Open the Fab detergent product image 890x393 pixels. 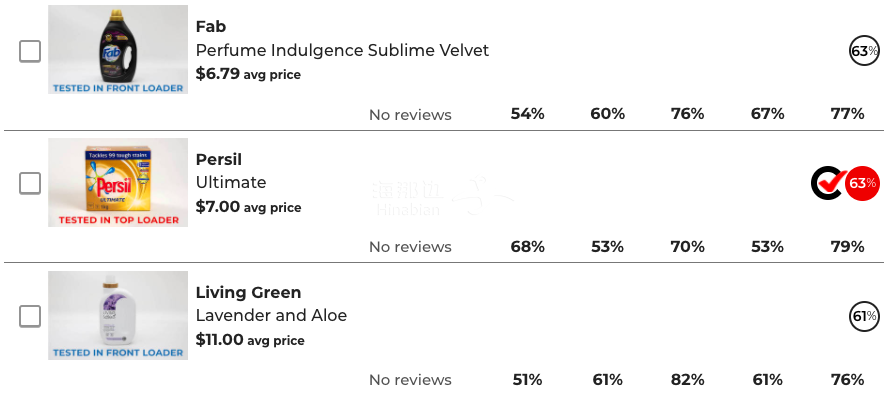pos(118,49)
